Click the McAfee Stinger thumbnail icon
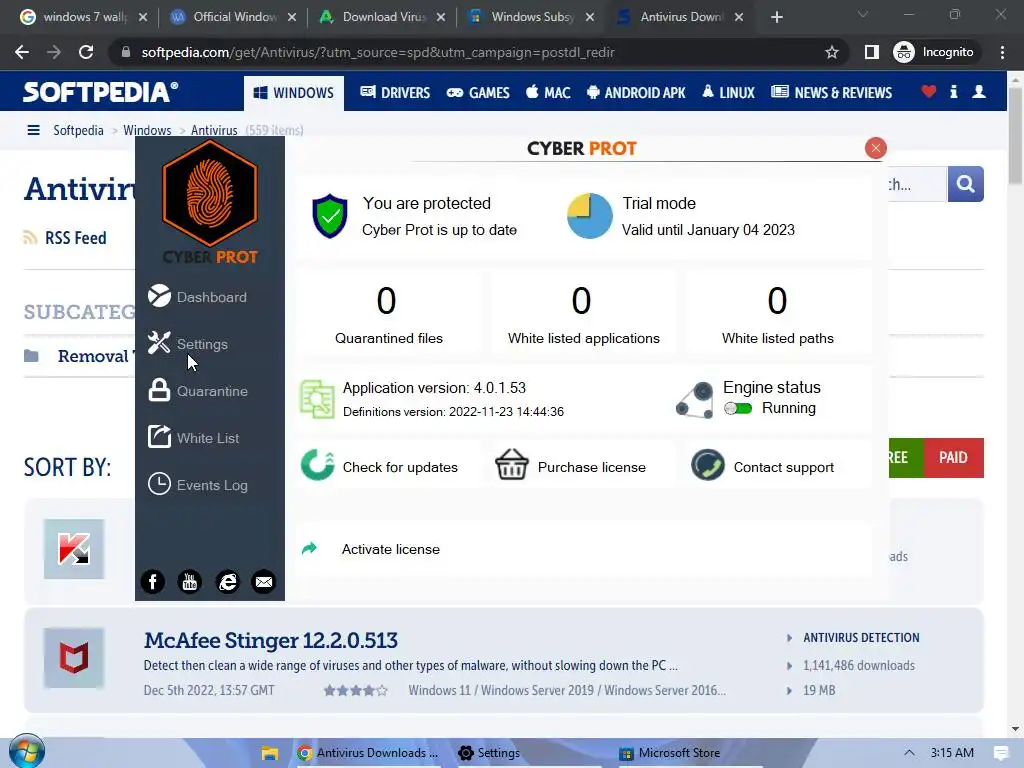The image size is (1024, 768). pos(74,658)
